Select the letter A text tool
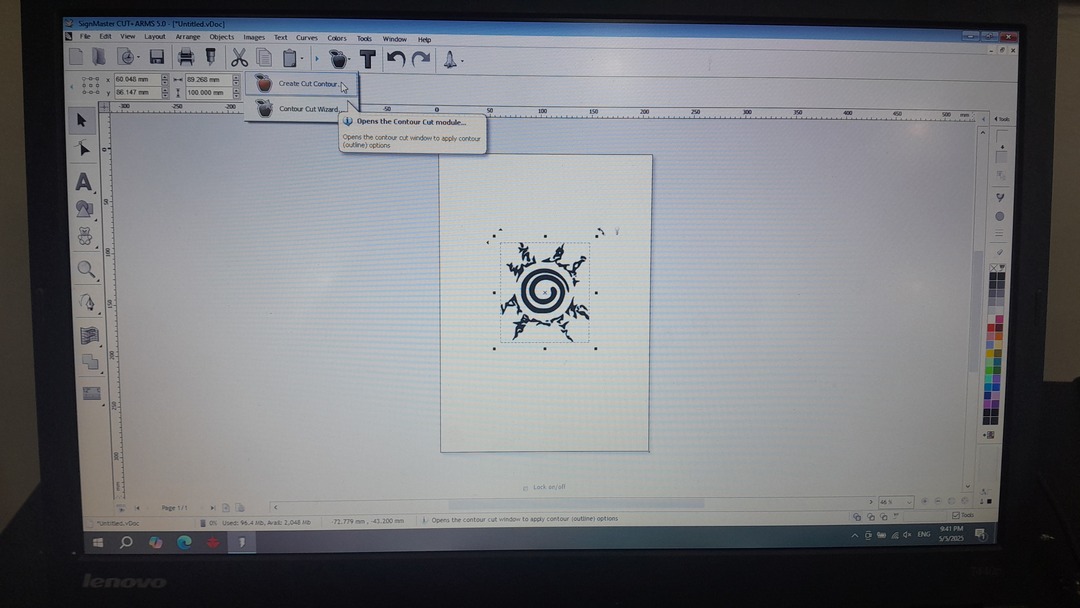The width and height of the screenshot is (1080, 608). [83, 181]
